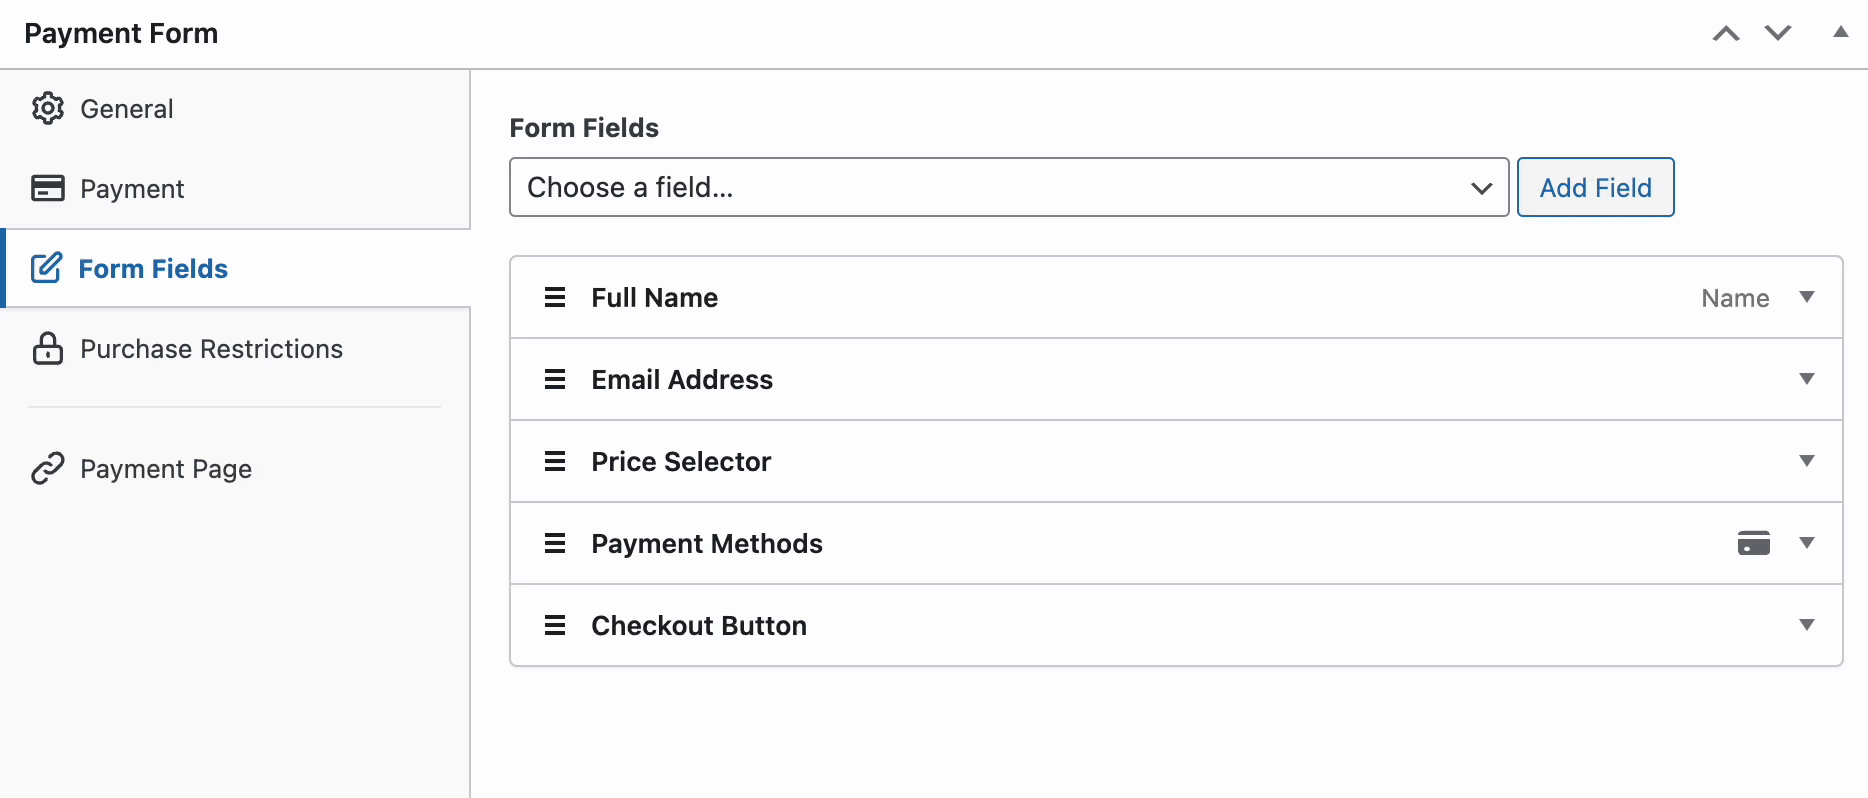Switch to the Payment tab
This screenshot has height=798, width=1868.
[x=132, y=188]
